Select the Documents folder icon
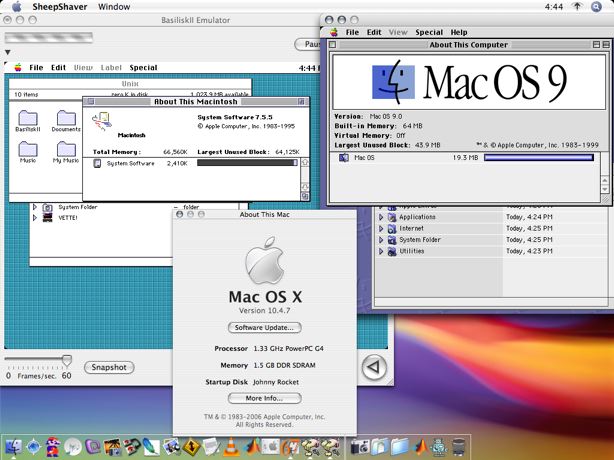 click(66, 118)
